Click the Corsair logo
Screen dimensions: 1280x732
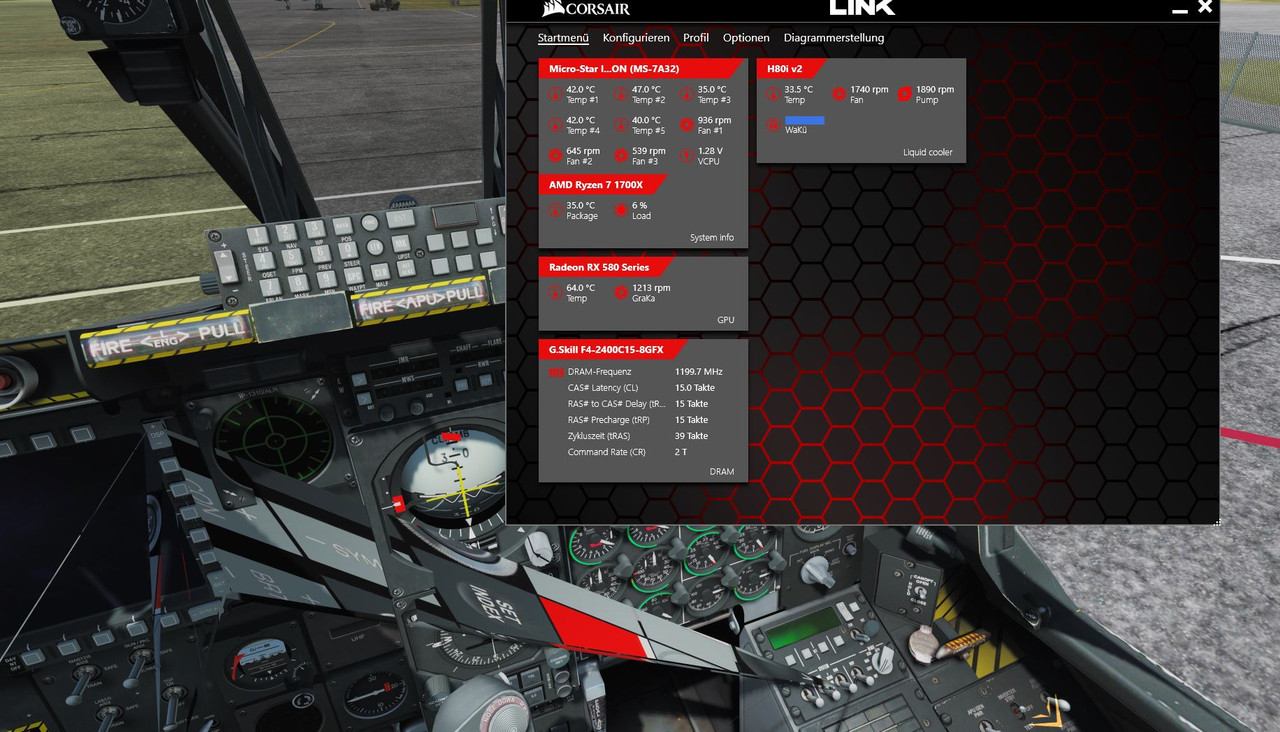click(586, 9)
